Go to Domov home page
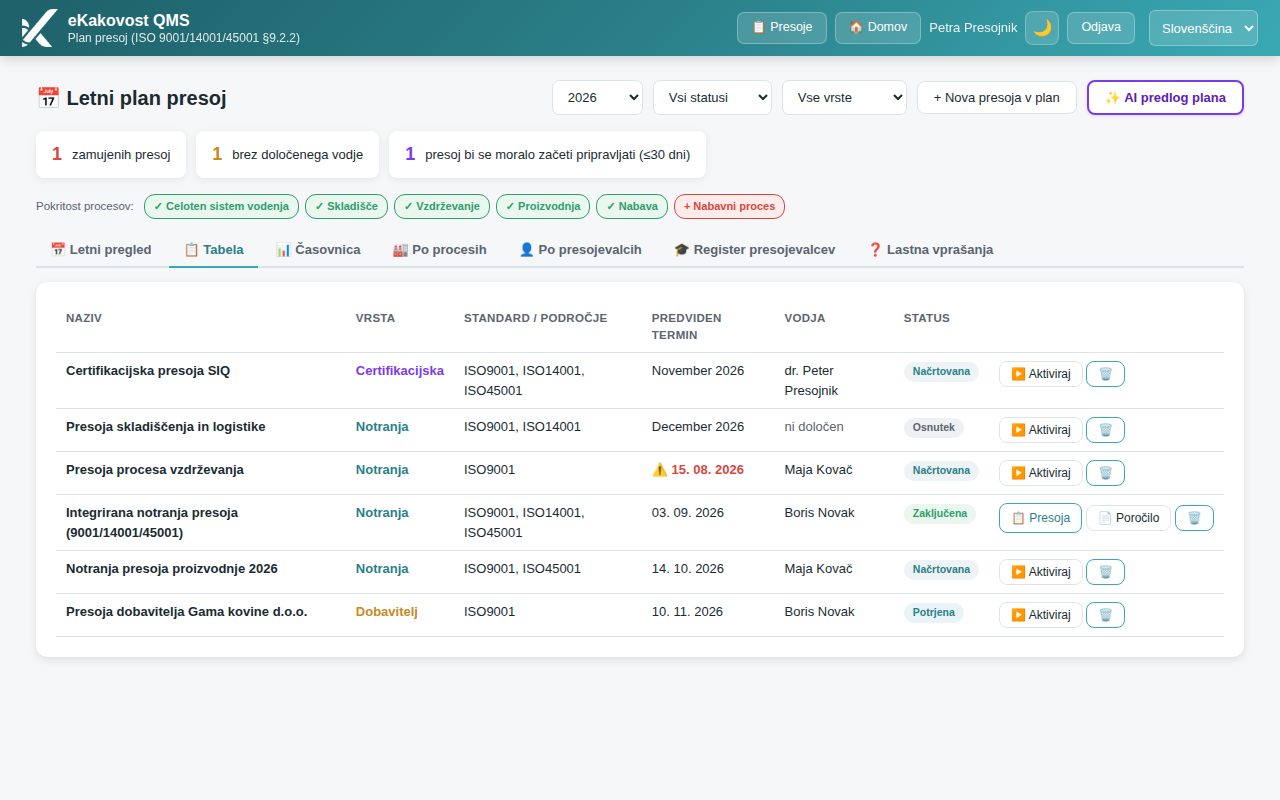 click(x=878, y=28)
